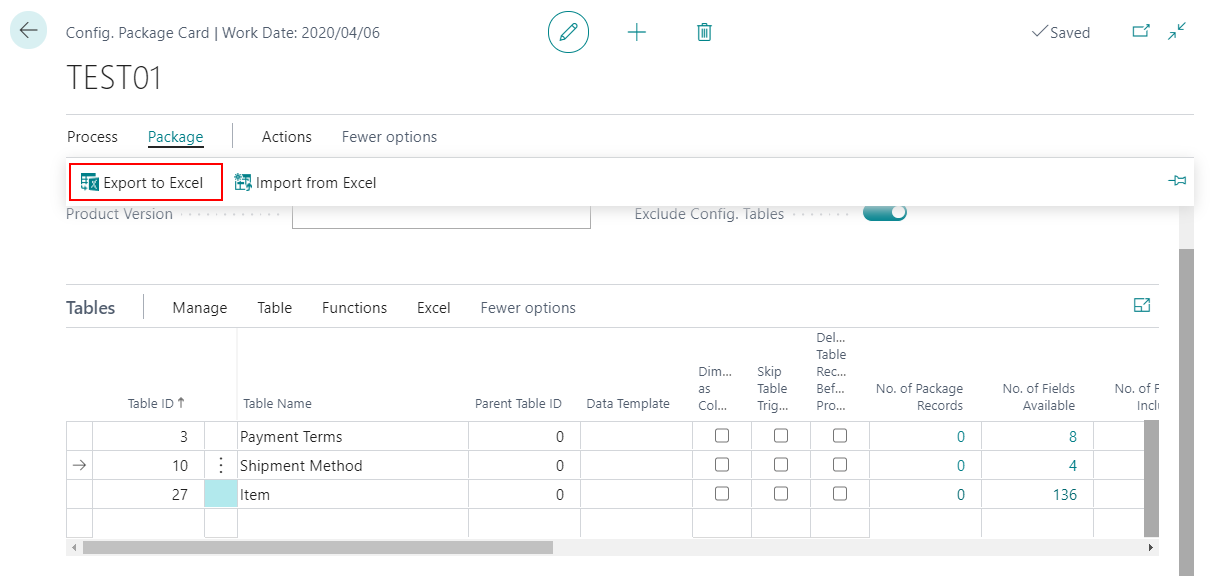Delete the package using the trash icon
Image resolution: width=1216 pixels, height=576 pixels.
tap(703, 31)
